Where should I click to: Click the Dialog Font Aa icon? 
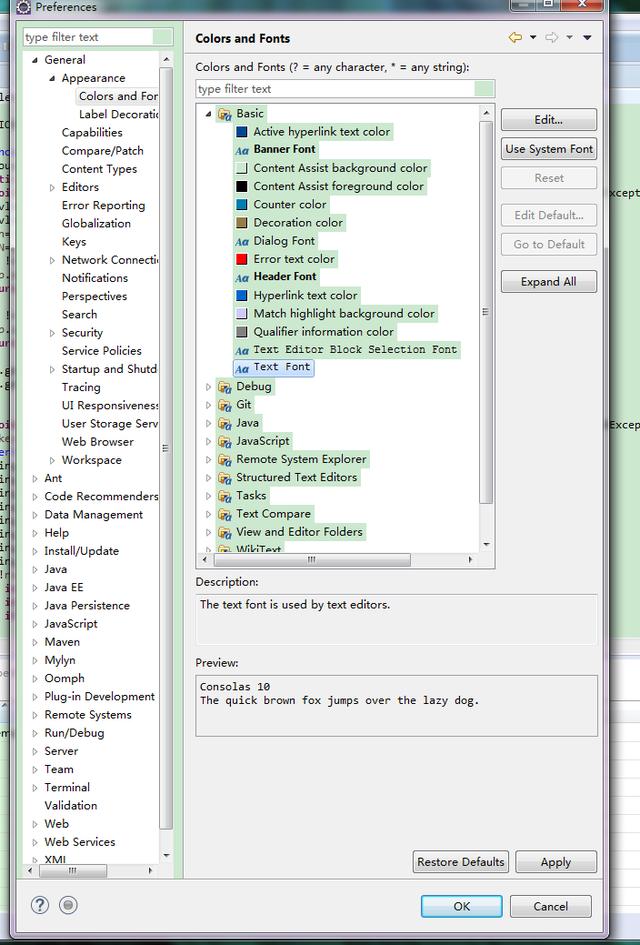click(x=242, y=241)
